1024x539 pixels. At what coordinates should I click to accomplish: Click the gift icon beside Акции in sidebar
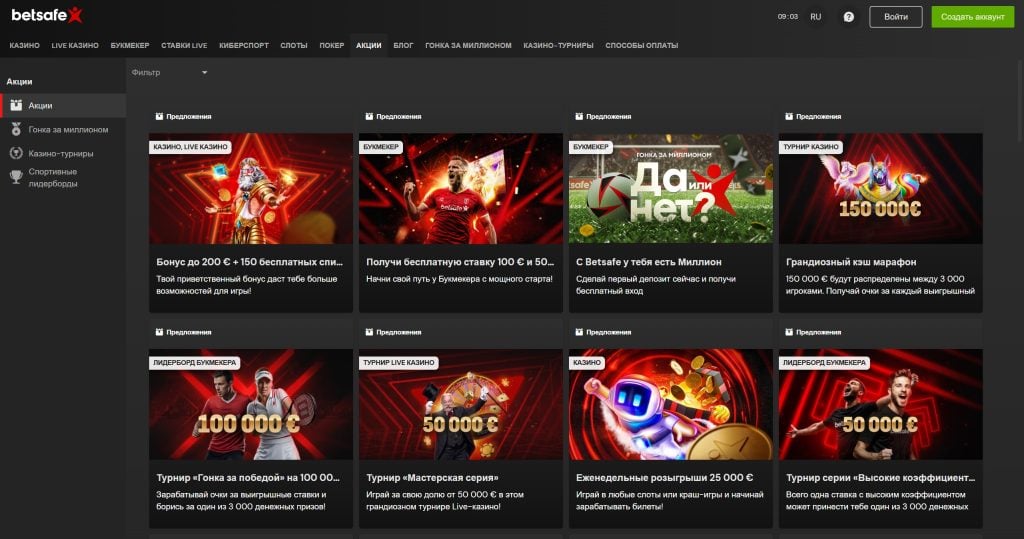(x=16, y=105)
